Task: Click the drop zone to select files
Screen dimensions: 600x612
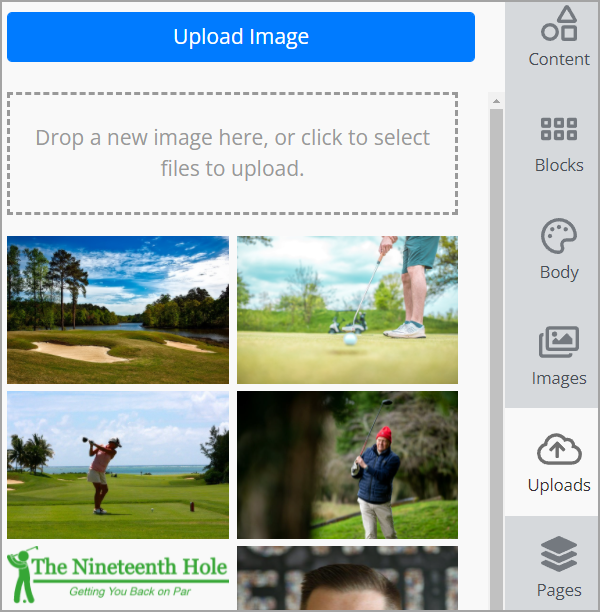Action: (232, 153)
